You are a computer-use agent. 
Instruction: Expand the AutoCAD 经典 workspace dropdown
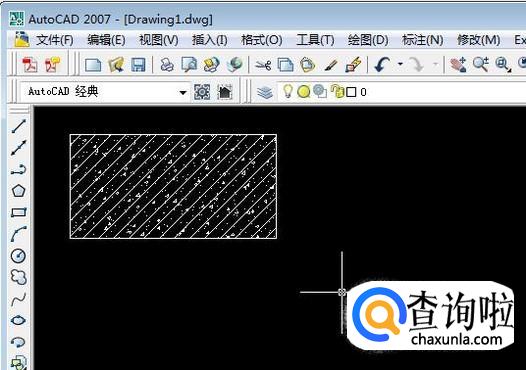(x=183, y=92)
